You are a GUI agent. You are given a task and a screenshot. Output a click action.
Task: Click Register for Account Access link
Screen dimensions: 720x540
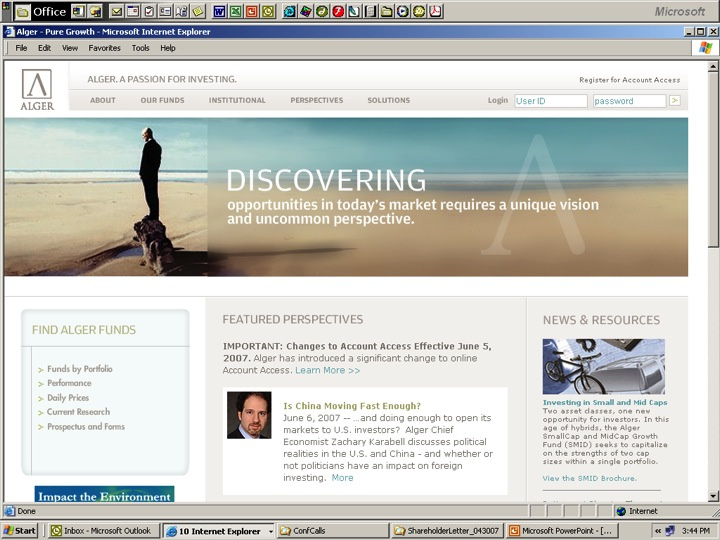630,80
